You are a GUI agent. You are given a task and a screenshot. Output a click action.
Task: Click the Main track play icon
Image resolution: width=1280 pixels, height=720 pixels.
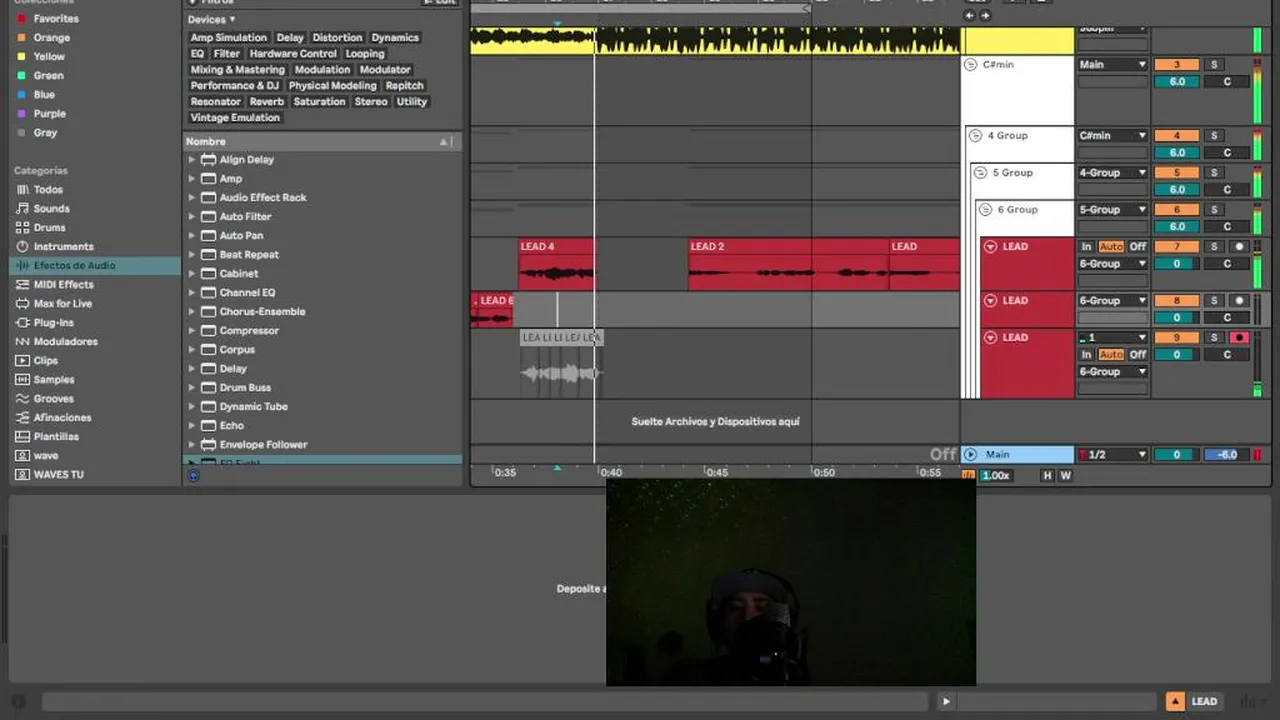click(x=970, y=455)
